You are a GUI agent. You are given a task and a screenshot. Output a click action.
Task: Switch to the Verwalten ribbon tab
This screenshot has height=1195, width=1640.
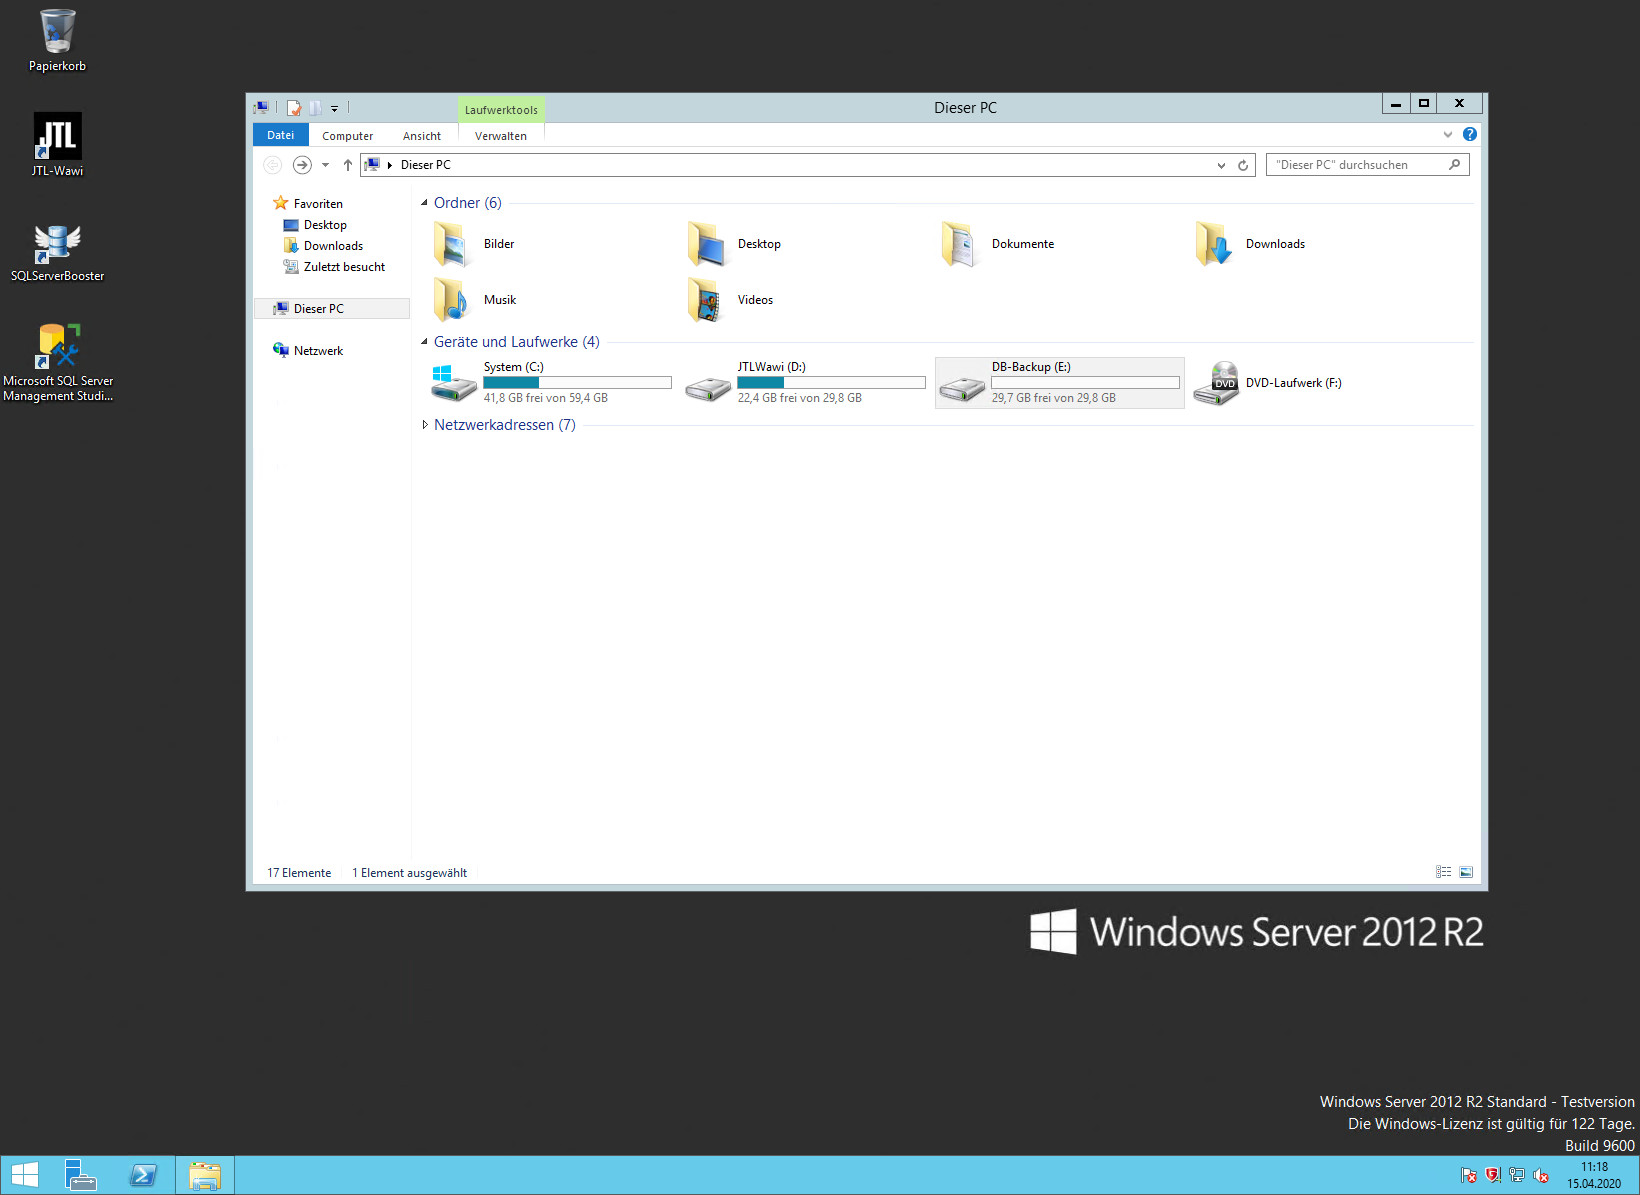(x=500, y=136)
